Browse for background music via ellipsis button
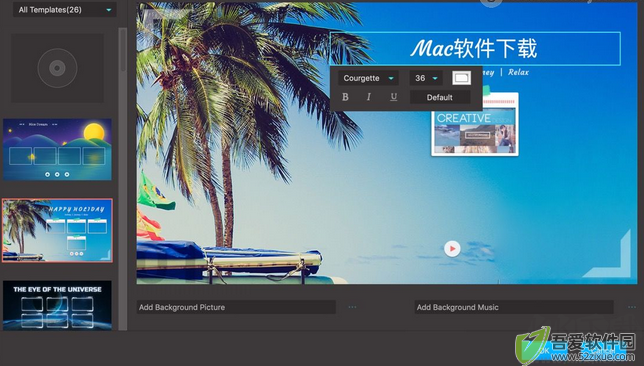Image resolution: width=644 pixels, height=366 pixels. click(x=631, y=307)
